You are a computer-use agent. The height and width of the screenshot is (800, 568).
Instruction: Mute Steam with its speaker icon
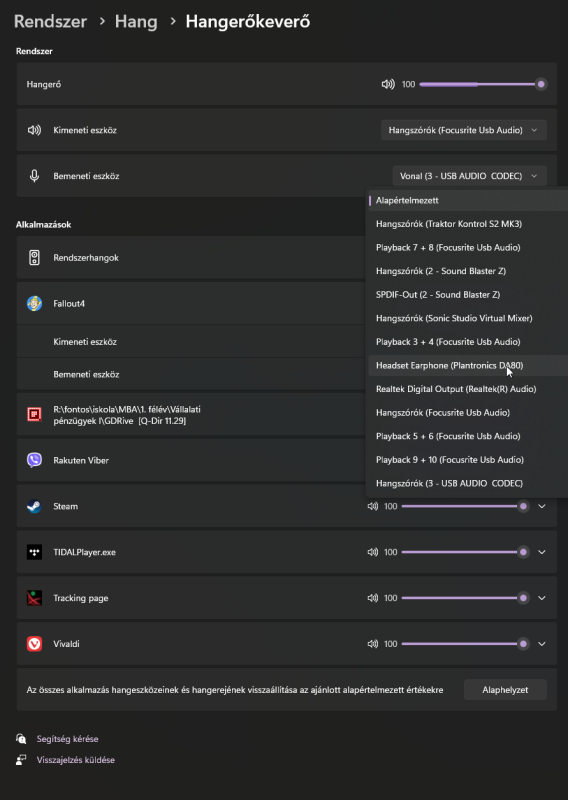click(x=373, y=506)
